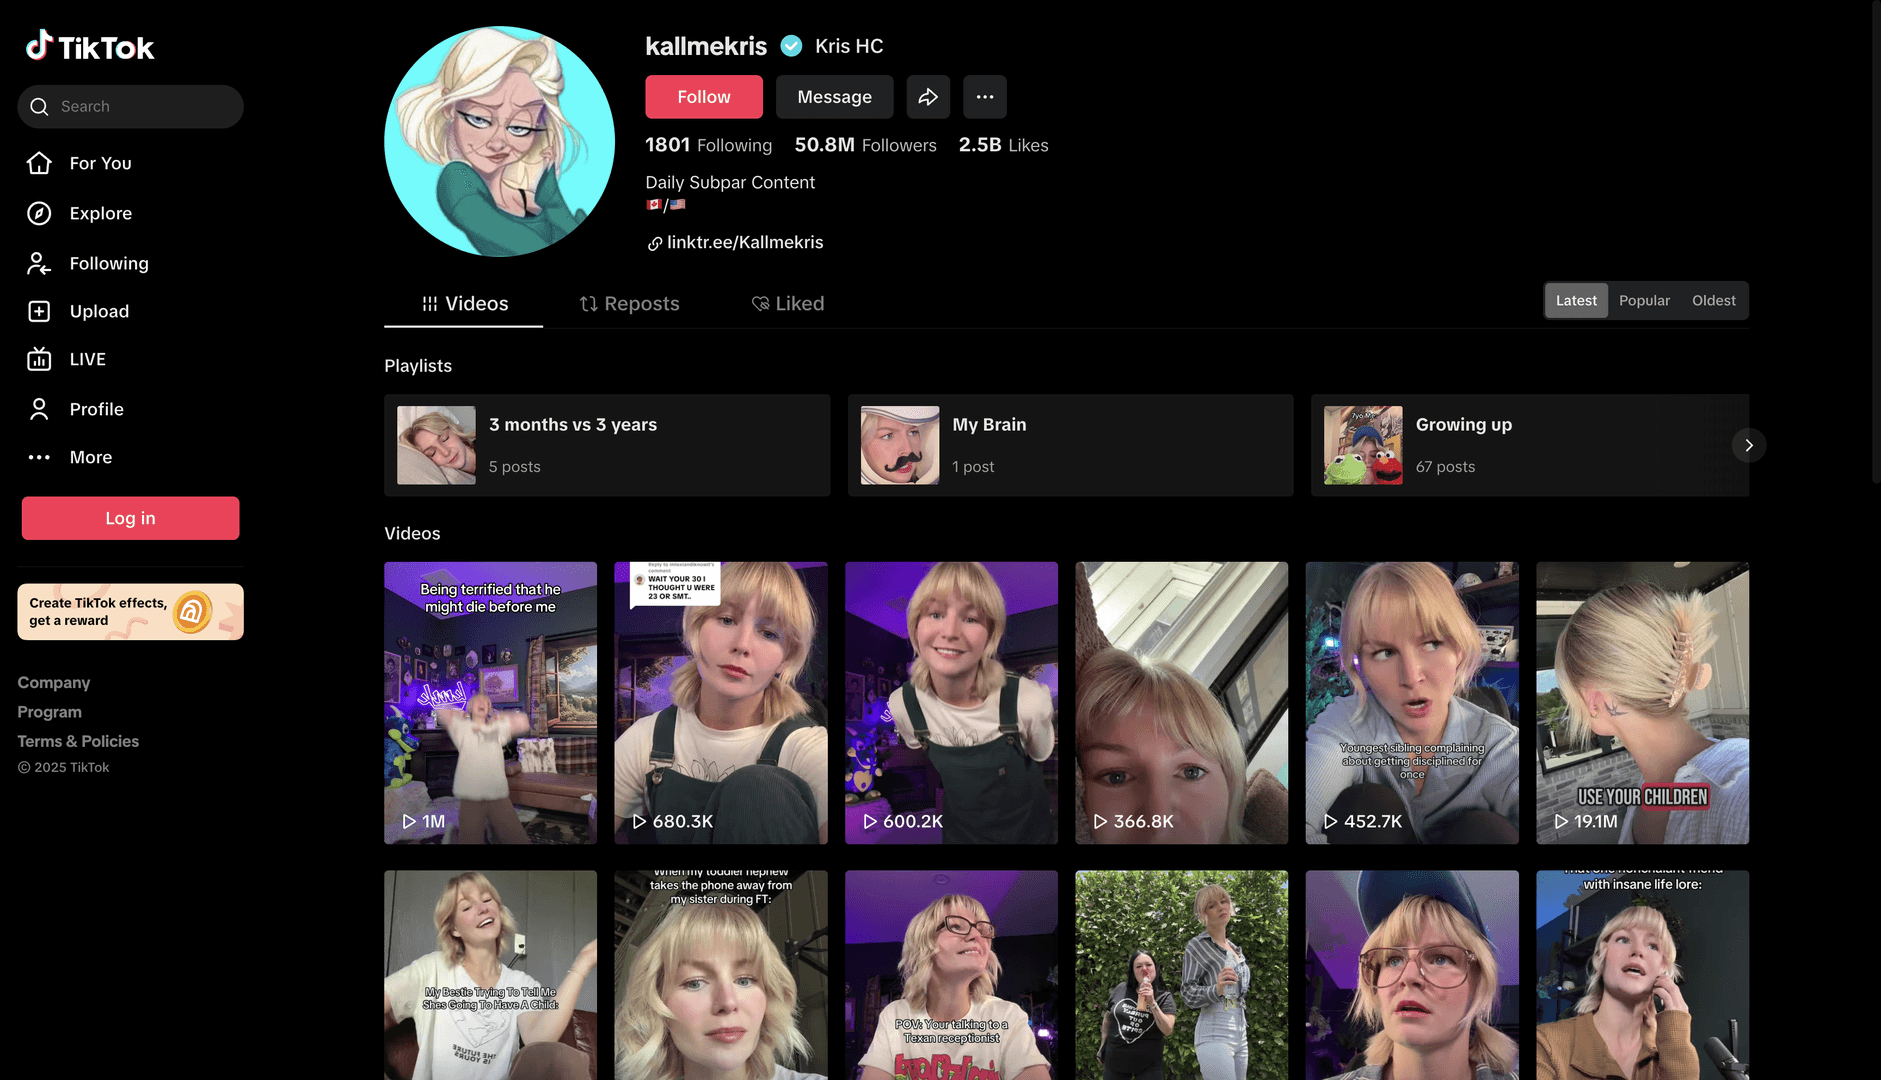
Task: Follow the kallmekris account
Action: [703, 97]
